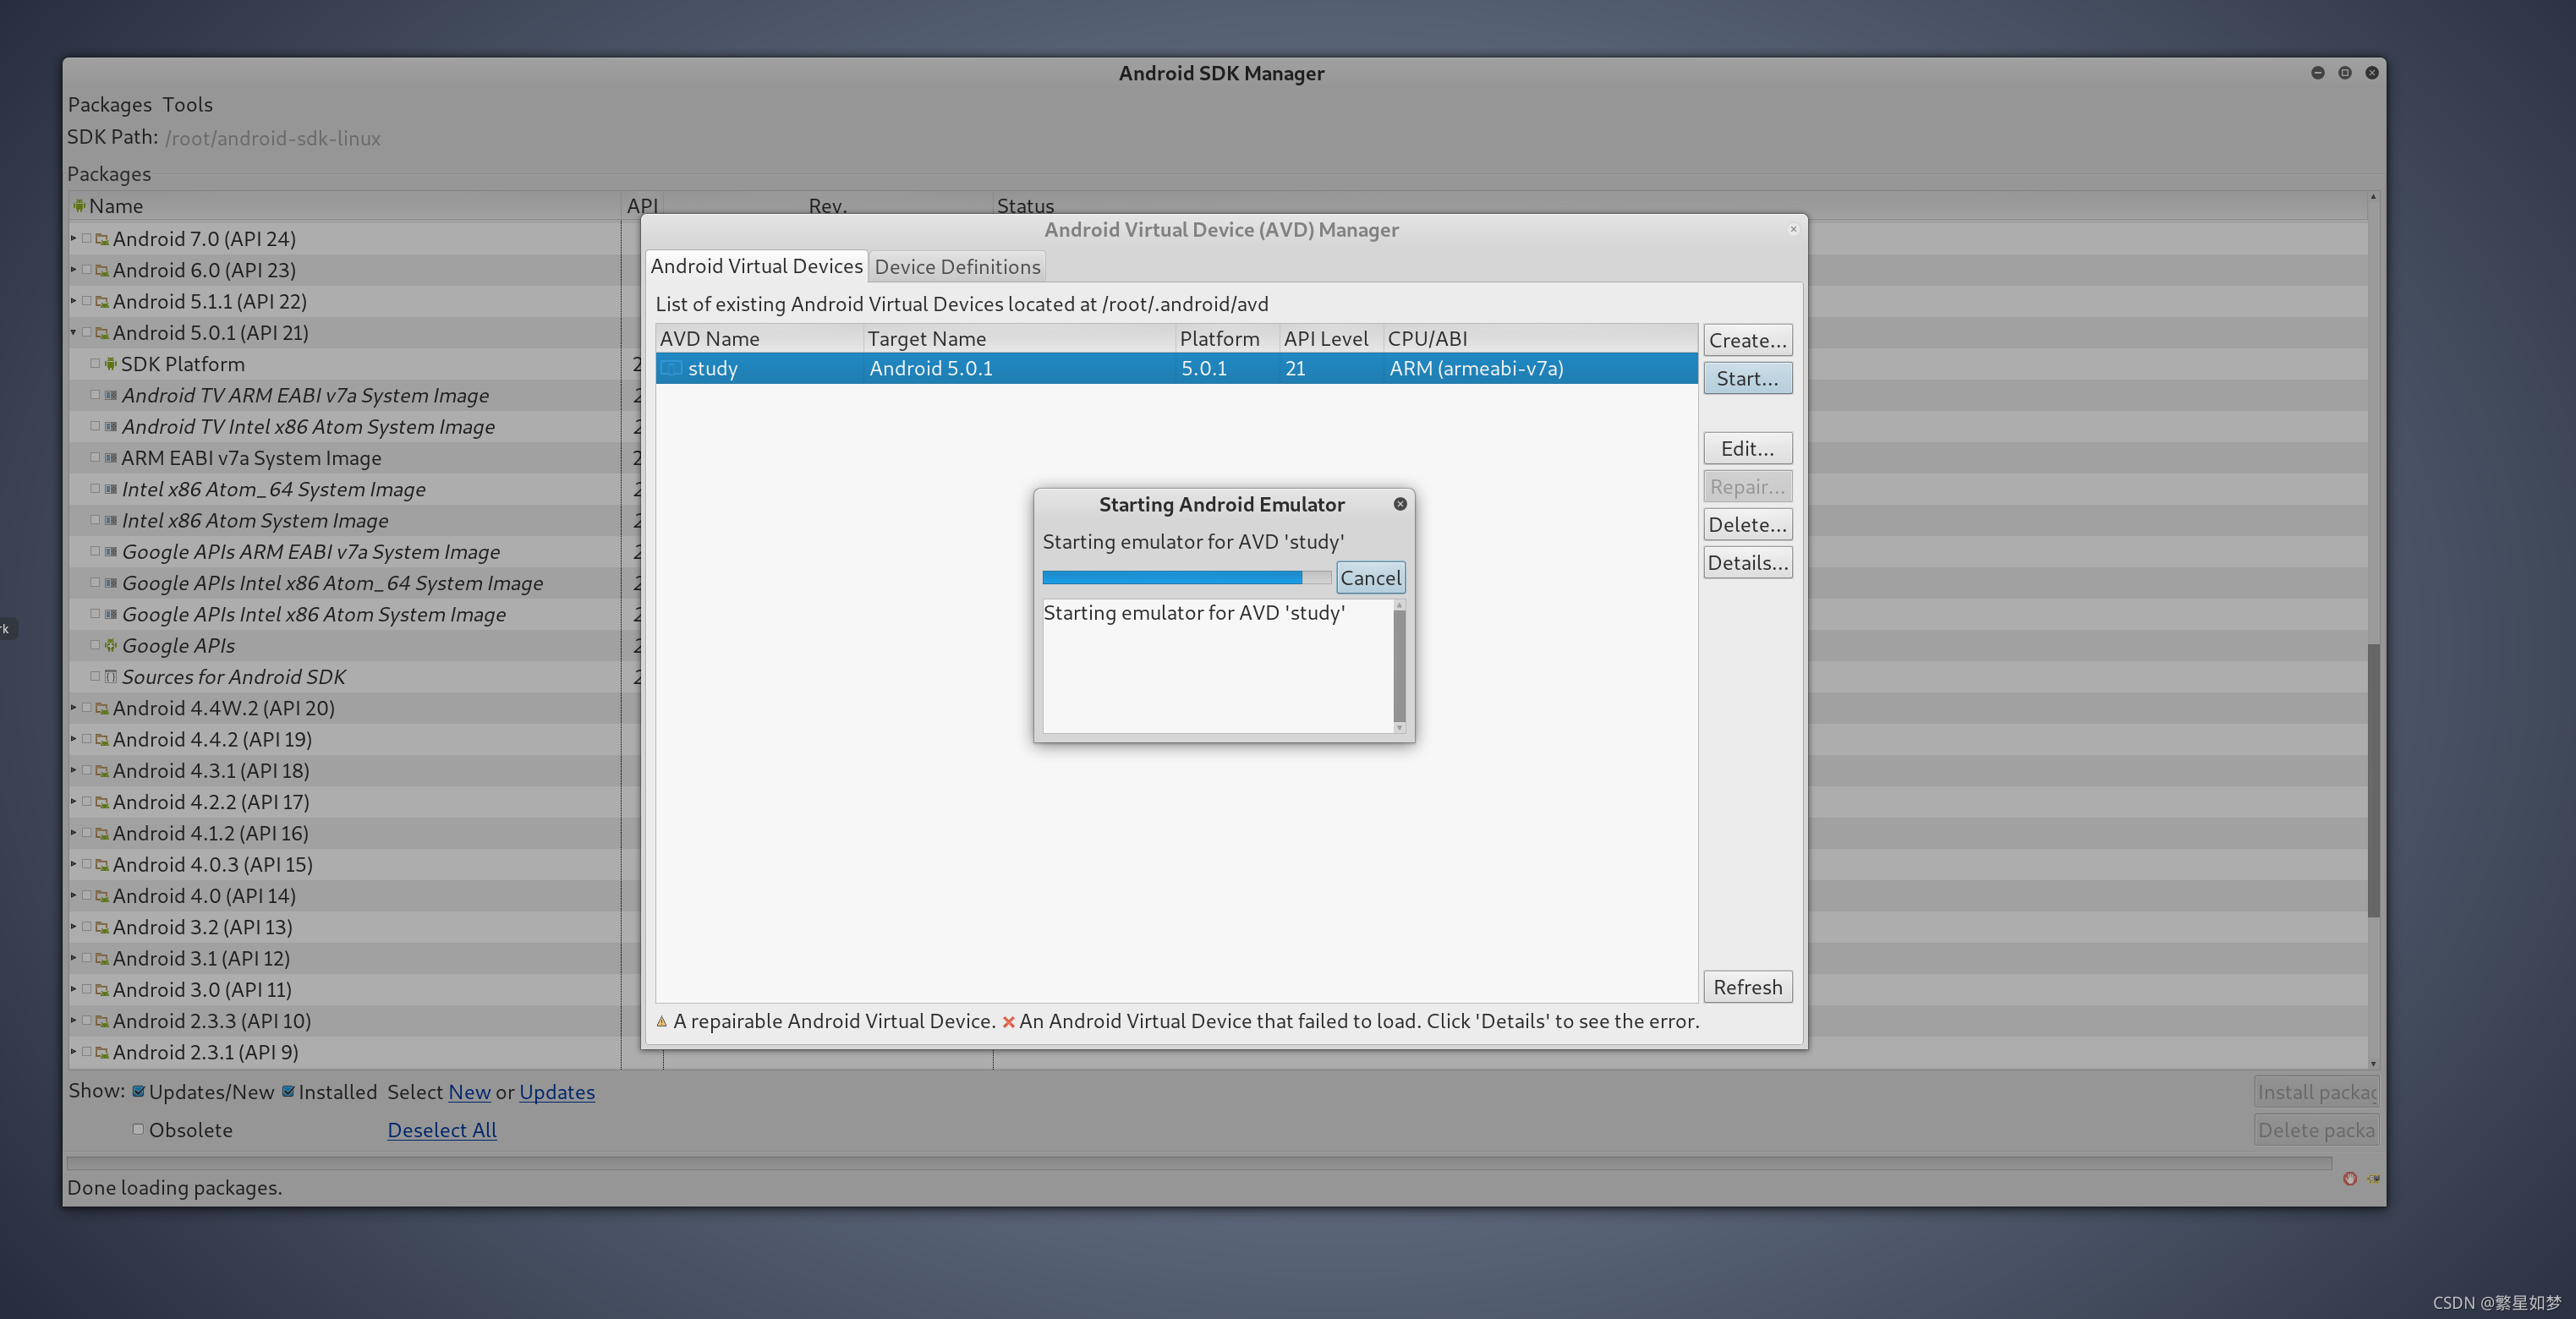Viewport: 2576px width, 1319px height.
Task: Click the red stop-hand icon in status bar
Action: [x=2349, y=1178]
